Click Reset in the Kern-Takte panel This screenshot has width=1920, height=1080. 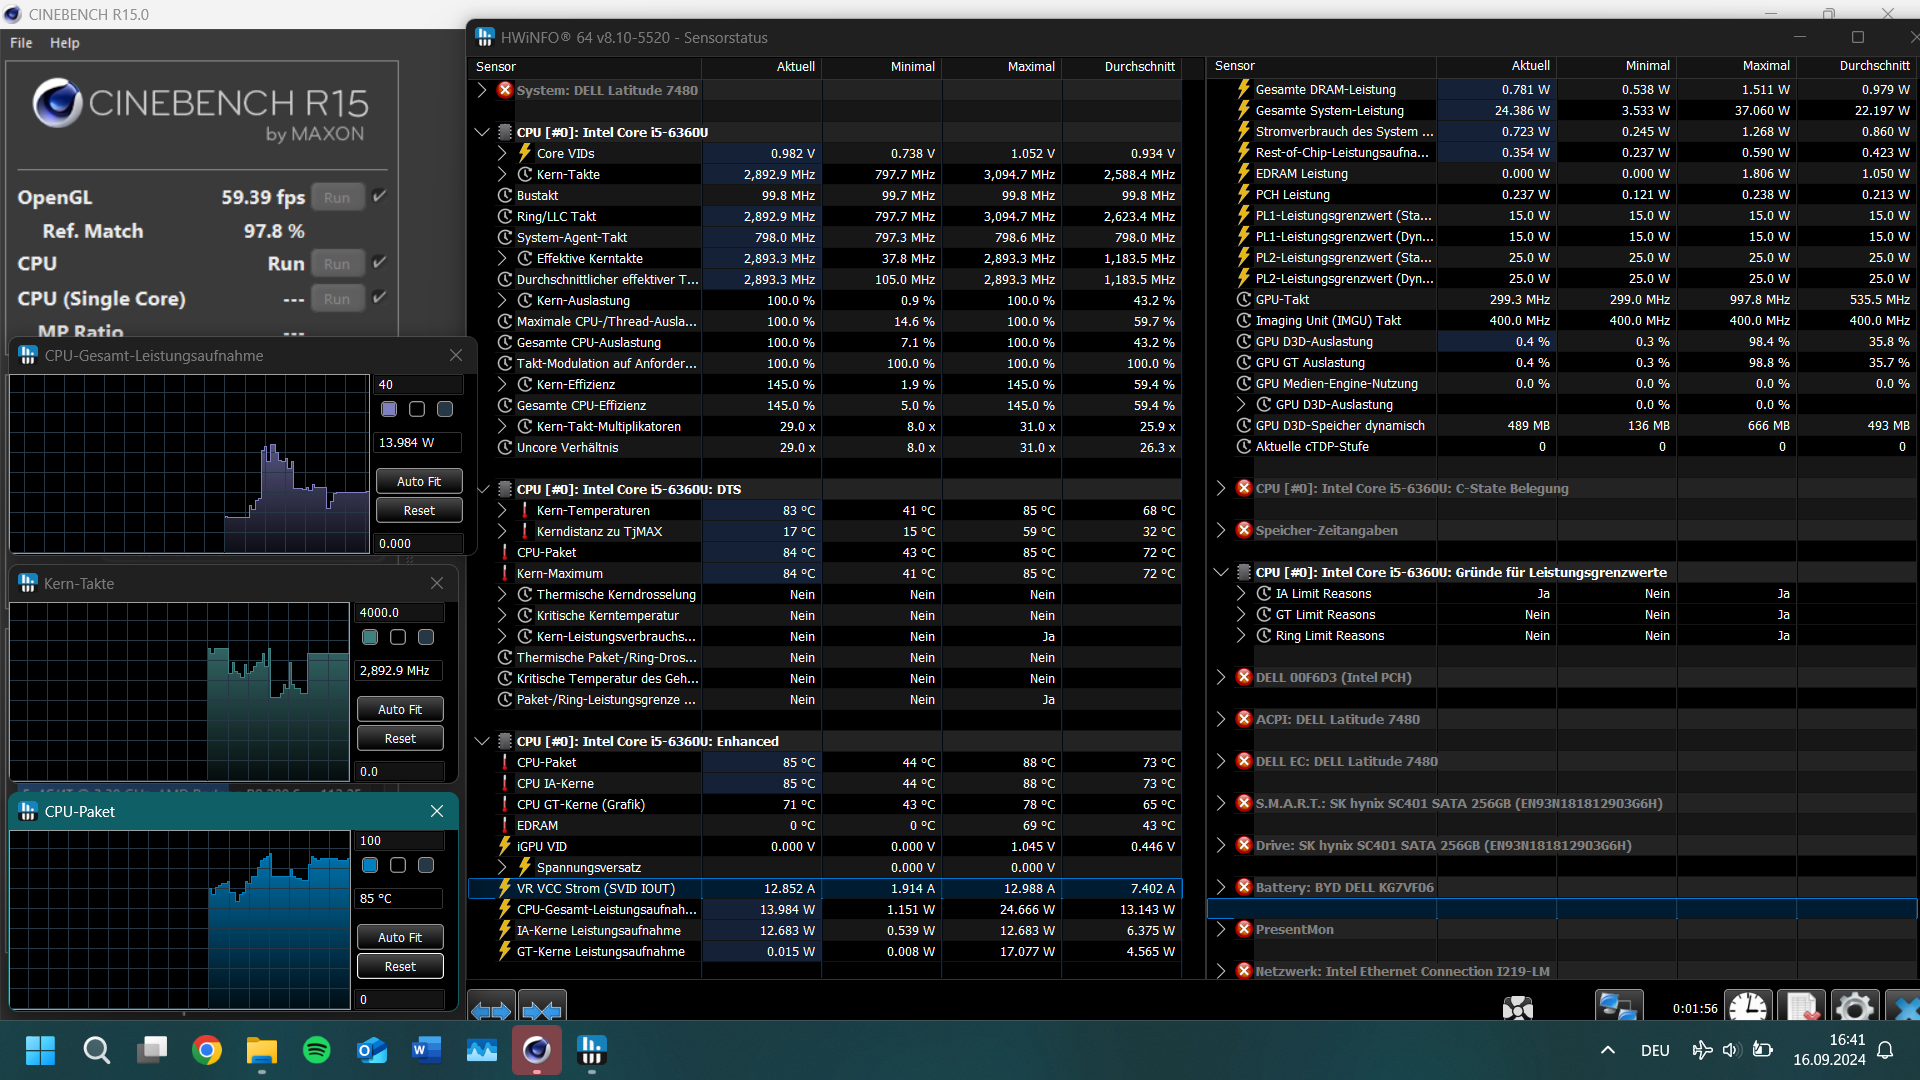(x=399, y=737)
